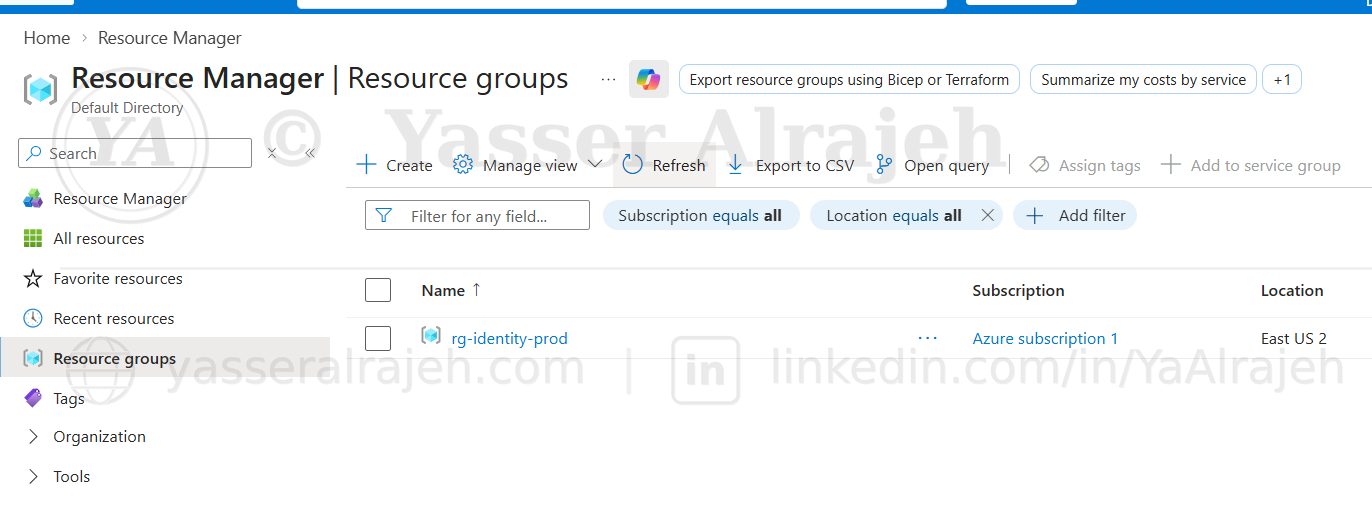The width and height of the screenshot is (1372, 507).
Task: Click the Export to CSV label
Action: tap(805, 166)
